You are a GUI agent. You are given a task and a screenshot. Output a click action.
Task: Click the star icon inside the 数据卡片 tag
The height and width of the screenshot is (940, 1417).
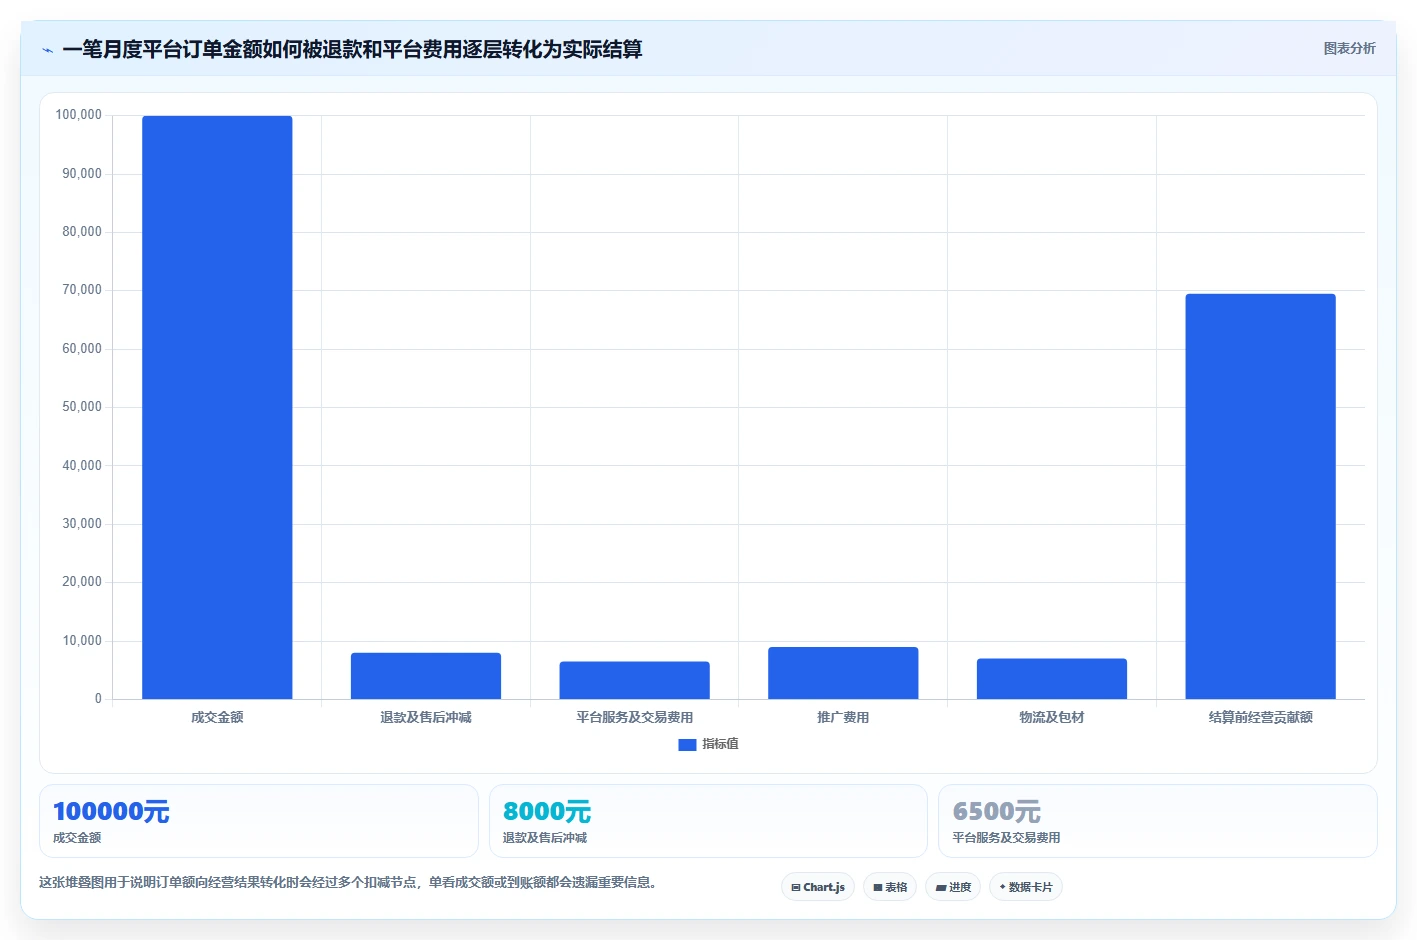point(1002,887)
